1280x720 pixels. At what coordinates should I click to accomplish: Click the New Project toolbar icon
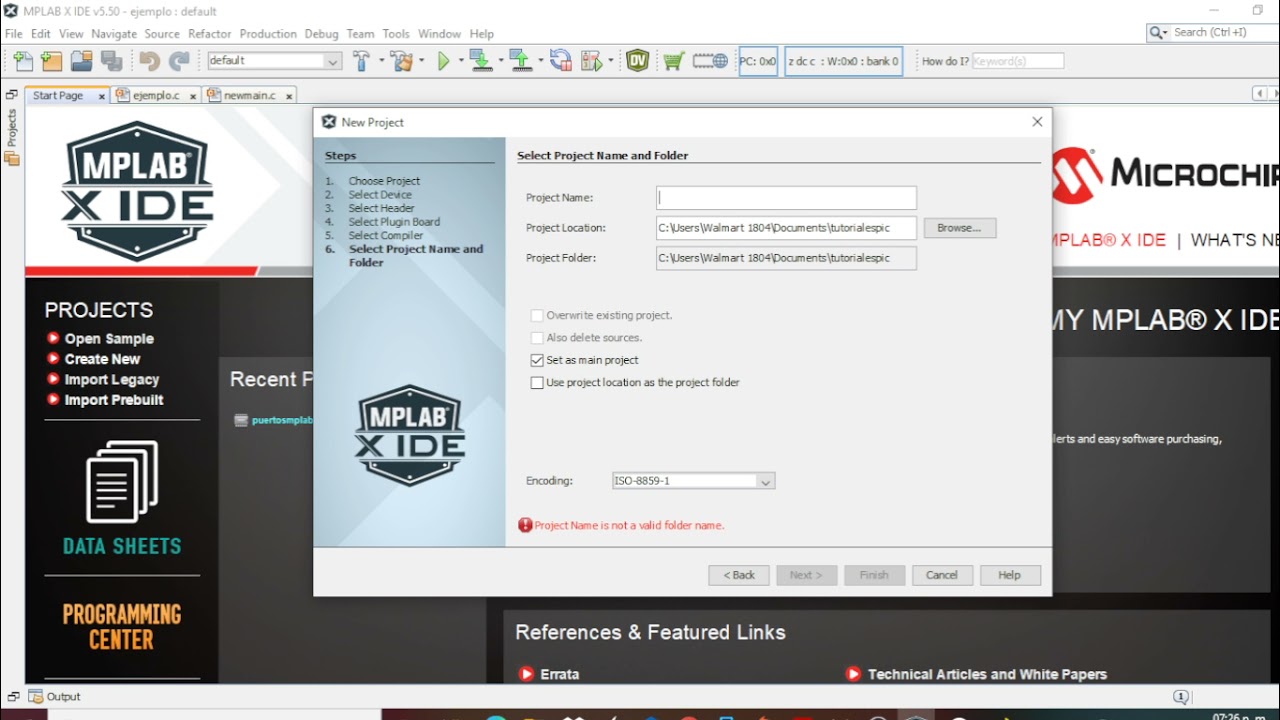point(52,61)
